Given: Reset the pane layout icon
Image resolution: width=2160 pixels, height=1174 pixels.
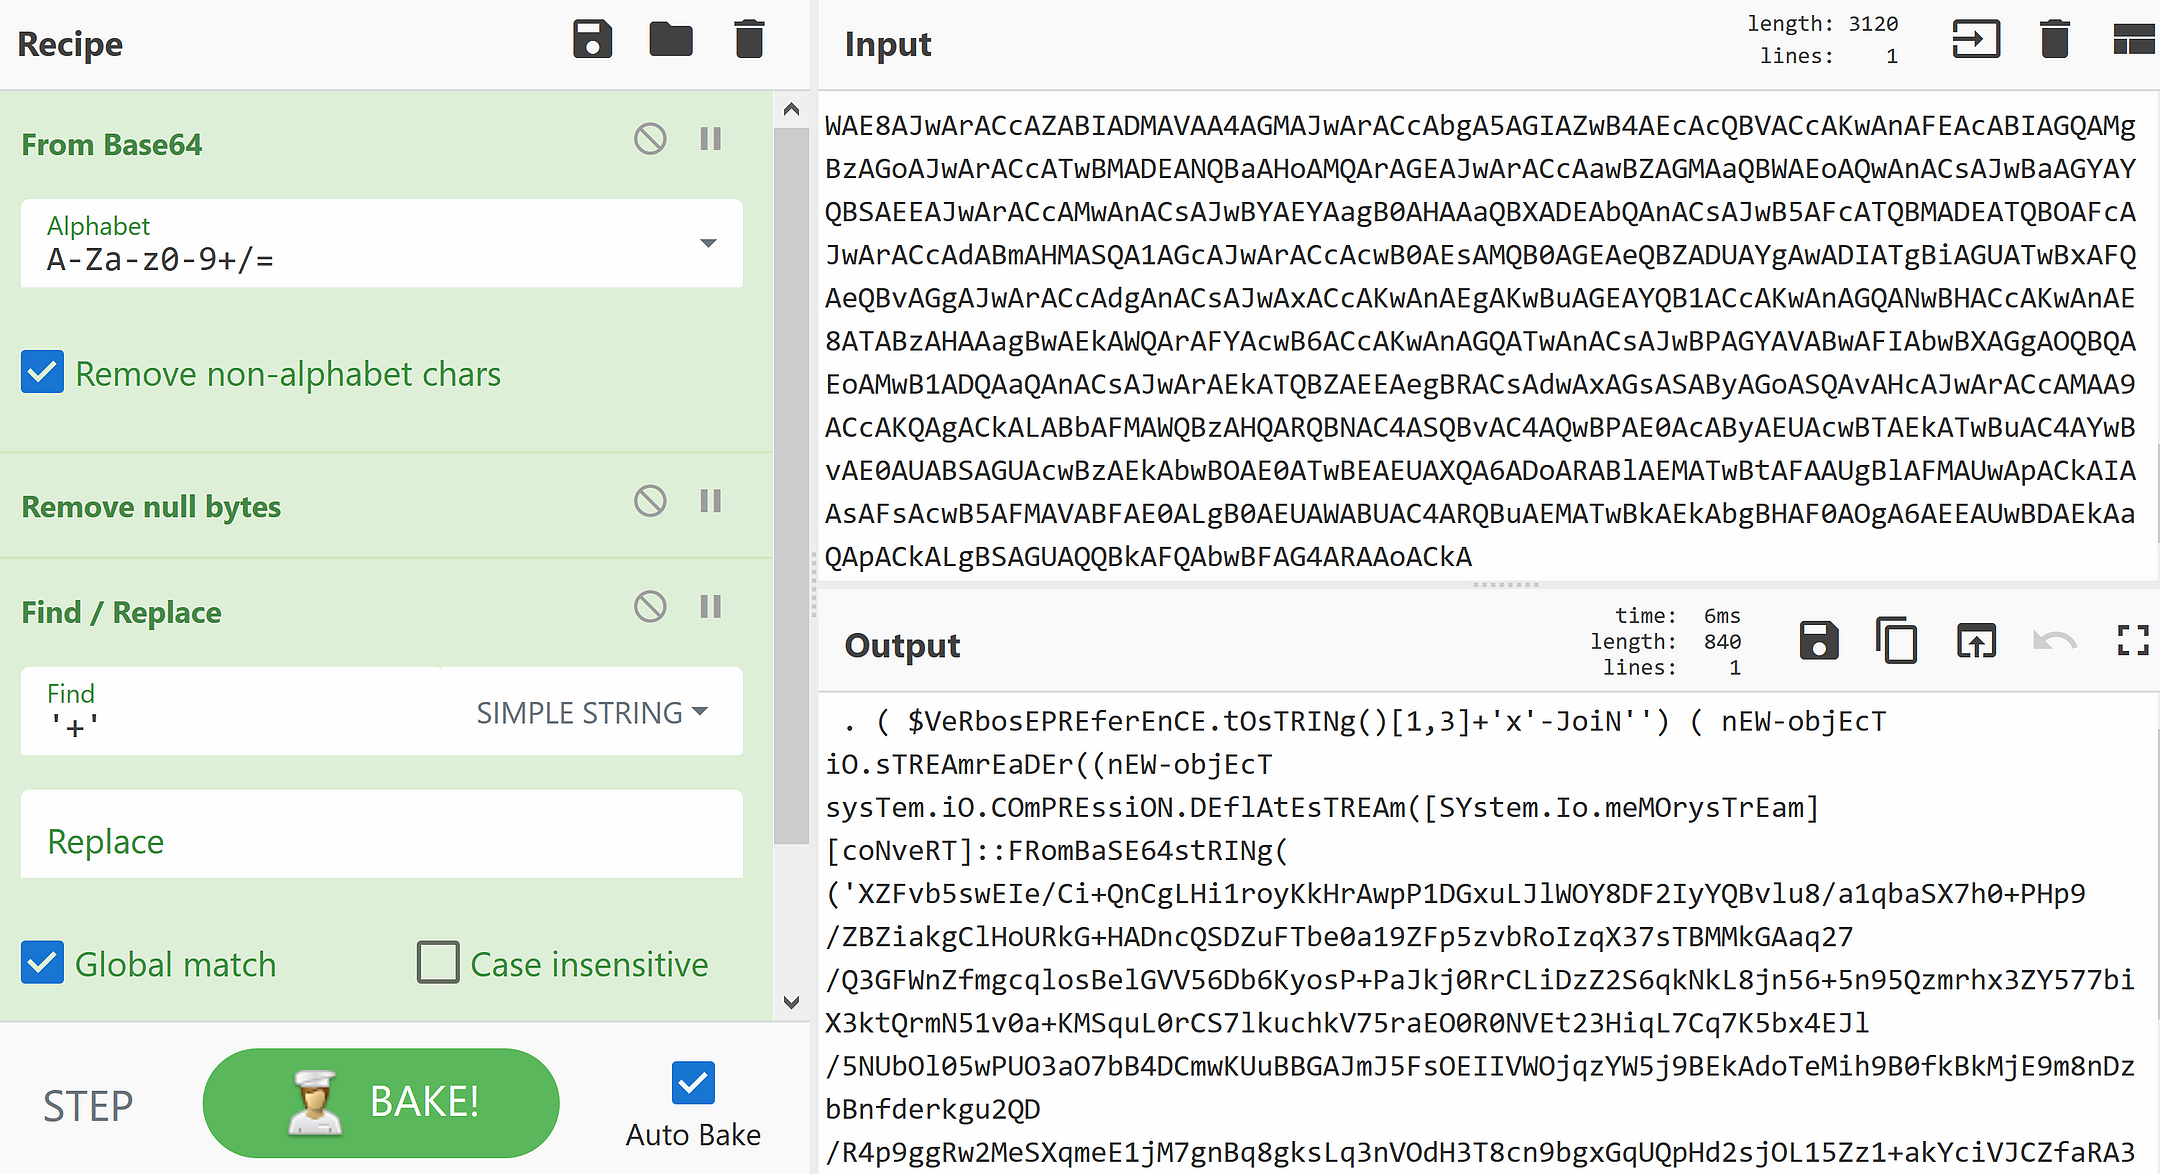Looking at the screenshot, I should 2133,40.
